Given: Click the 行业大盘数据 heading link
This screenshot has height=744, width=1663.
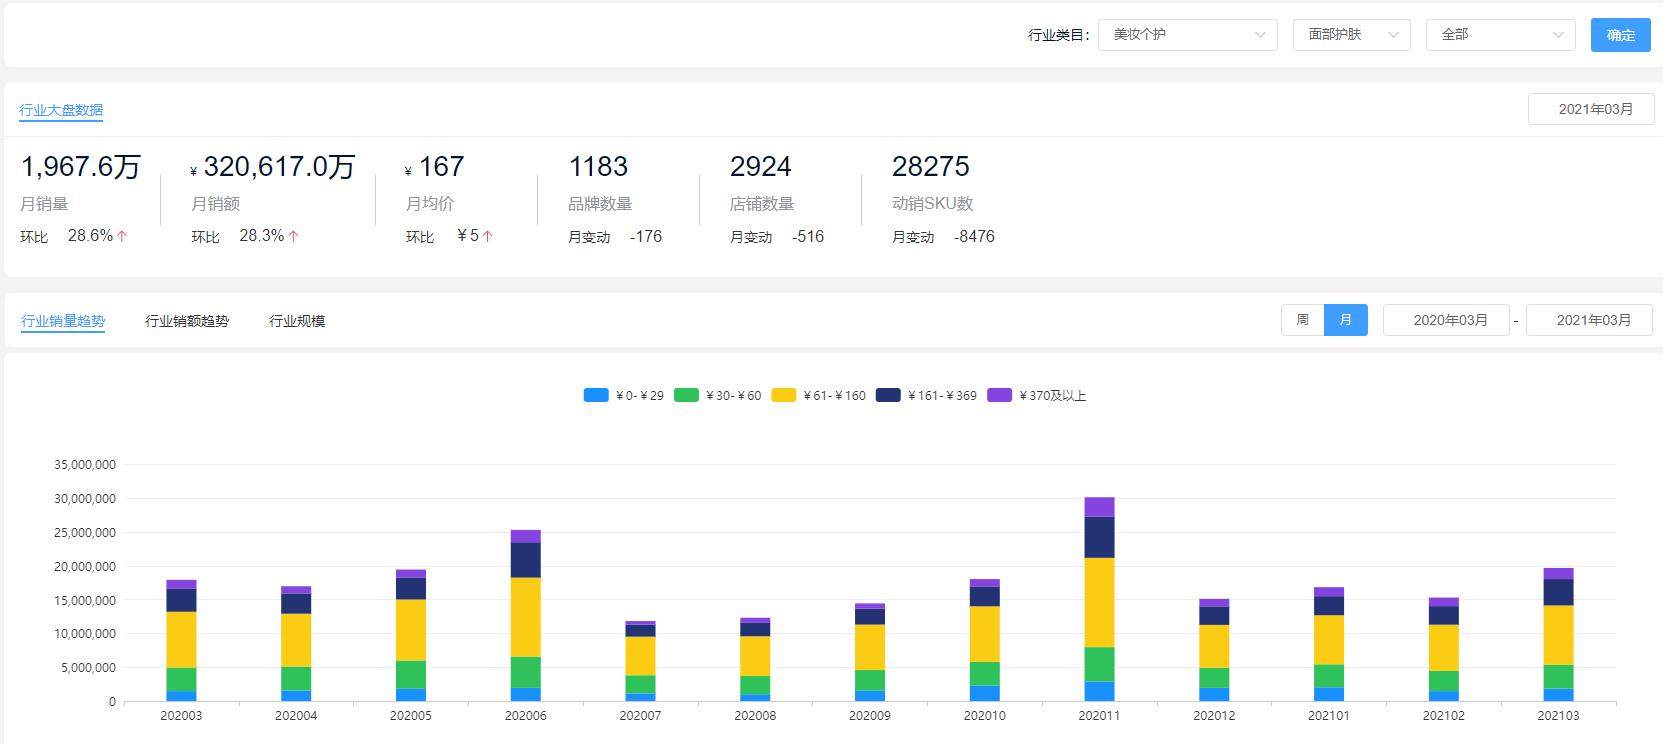Looking at the screenshot, I should (61, 110).
